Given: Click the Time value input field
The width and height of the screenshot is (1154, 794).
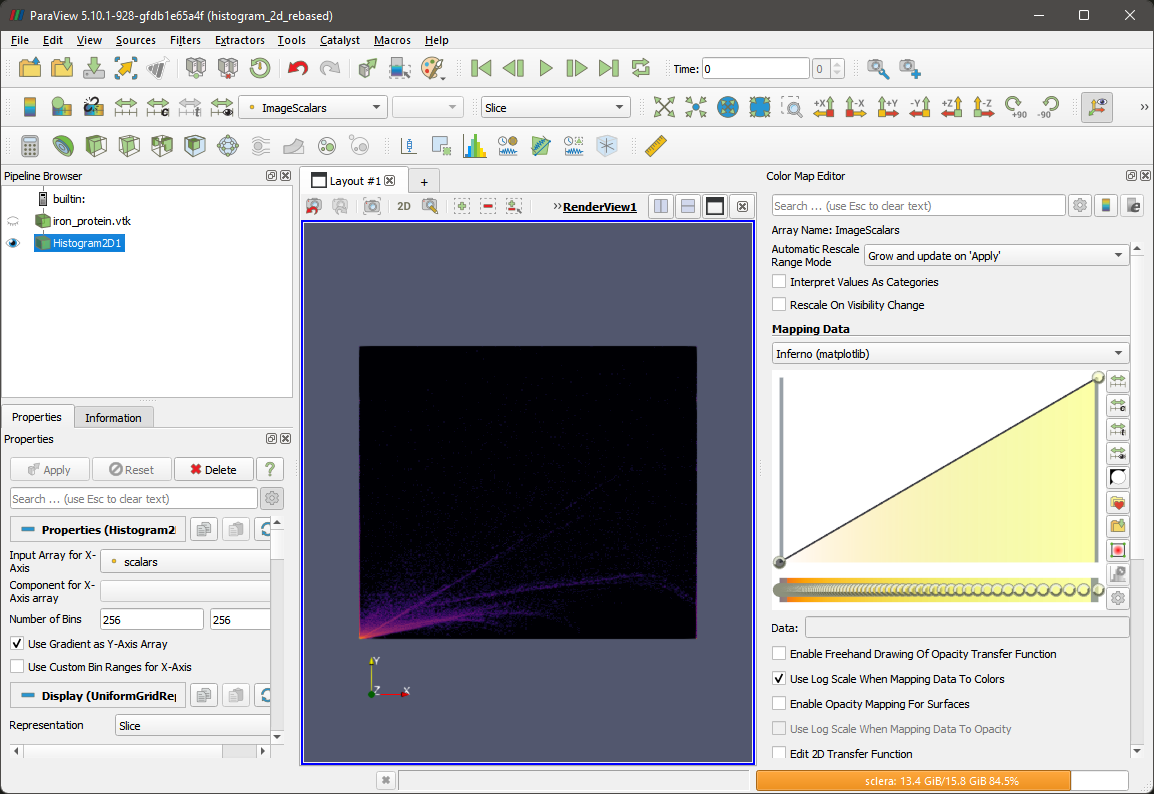Looking at the screenshot, I should point(755,68).
